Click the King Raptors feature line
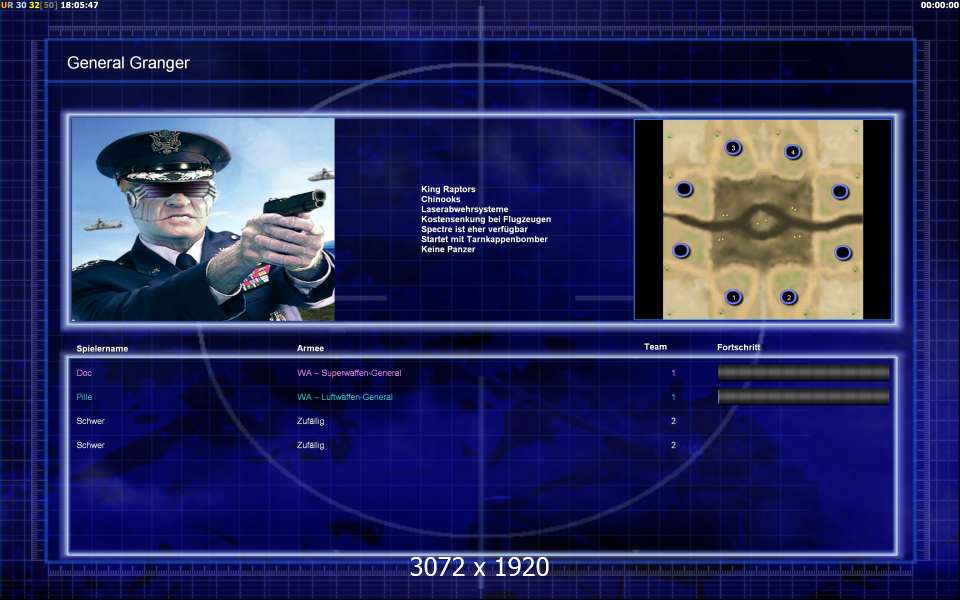This screenshot has width=960, height=600. tap(448, 189)
